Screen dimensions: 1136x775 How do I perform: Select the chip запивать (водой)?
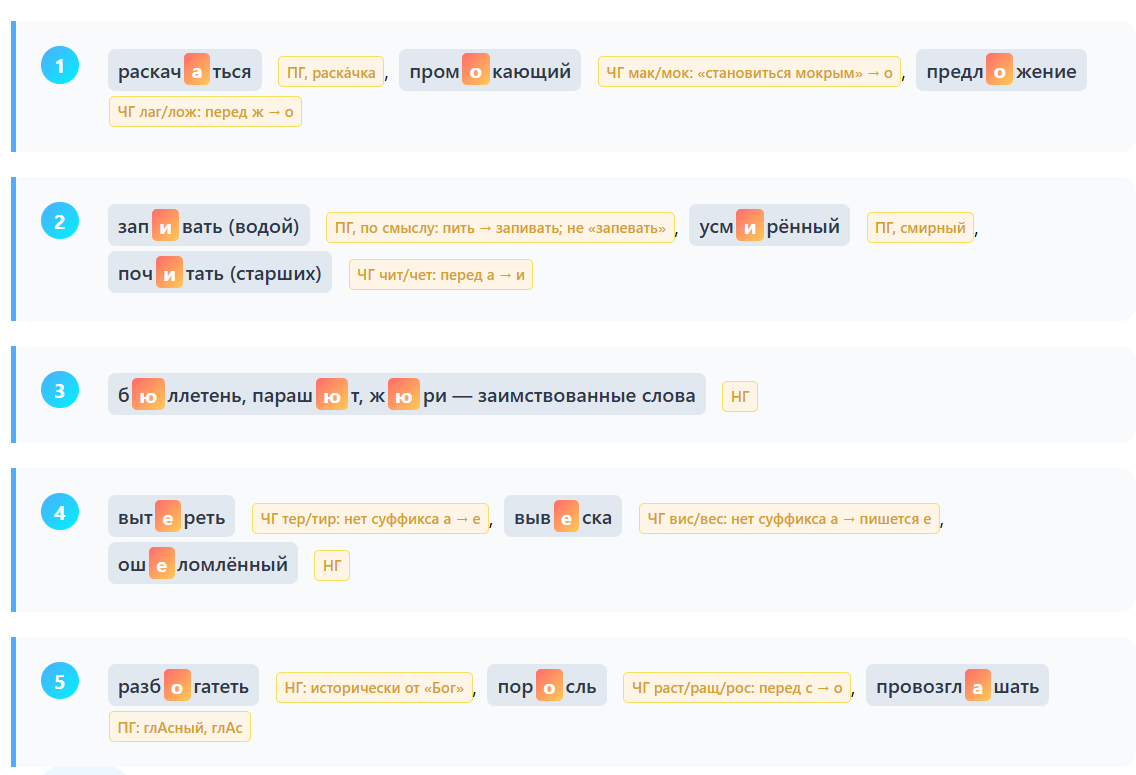(209, 225)
